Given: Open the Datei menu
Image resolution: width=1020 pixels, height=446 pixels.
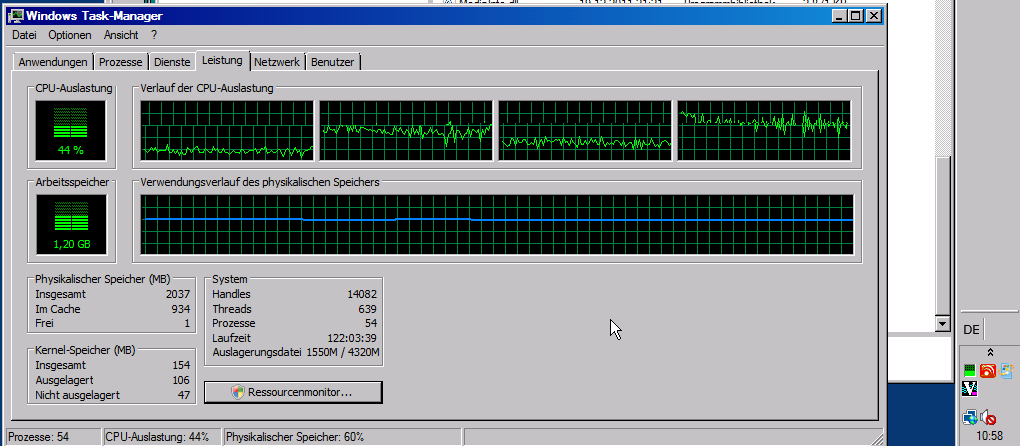Looking at the screenshot, I should click(x=24, y=35).
